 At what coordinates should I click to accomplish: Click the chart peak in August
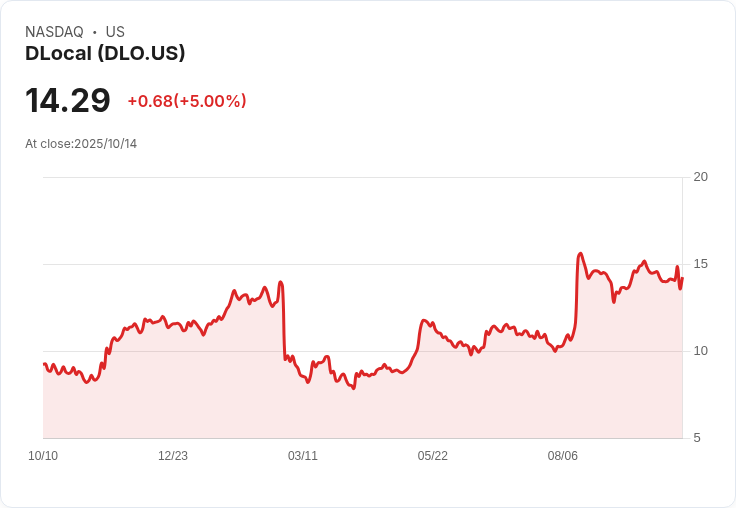(581, 254)
